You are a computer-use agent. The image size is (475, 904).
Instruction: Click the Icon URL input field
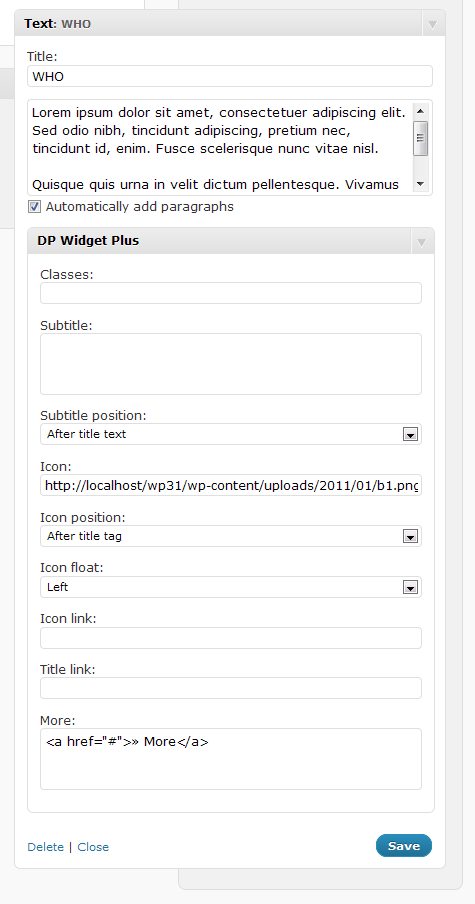[231, 485]
